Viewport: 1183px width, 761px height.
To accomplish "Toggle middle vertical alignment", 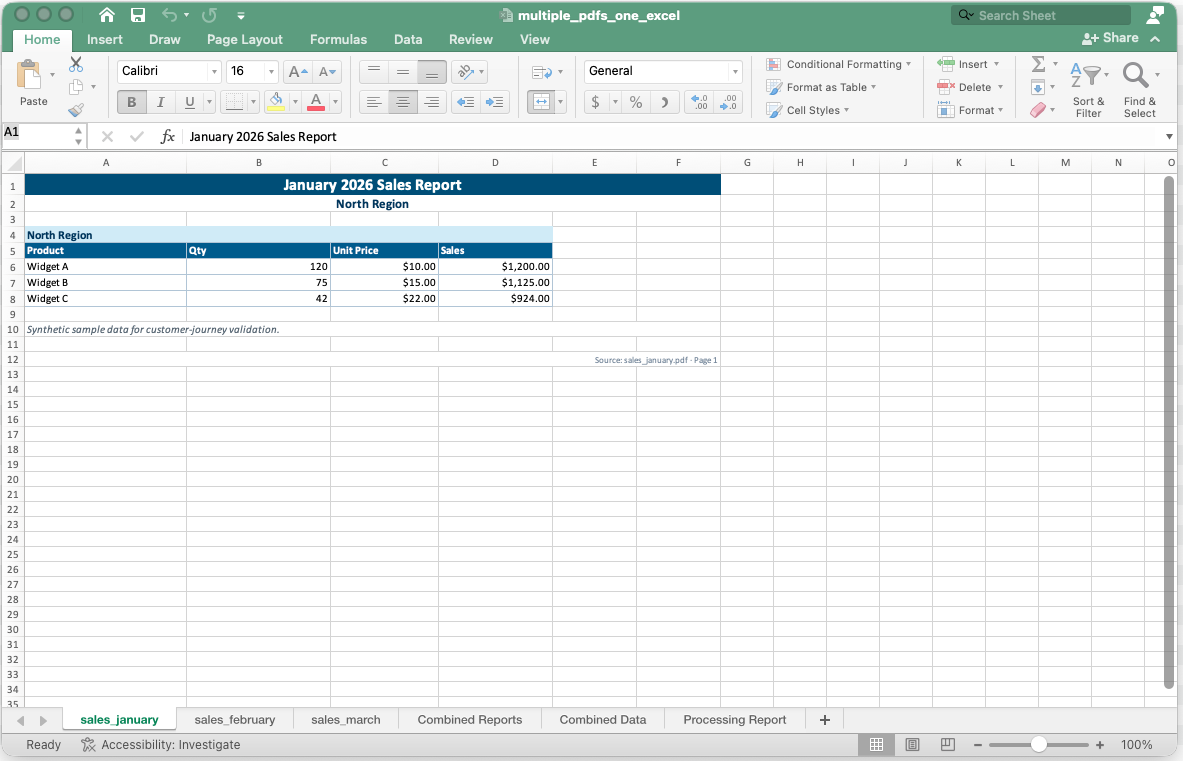I will coord(403,72).
